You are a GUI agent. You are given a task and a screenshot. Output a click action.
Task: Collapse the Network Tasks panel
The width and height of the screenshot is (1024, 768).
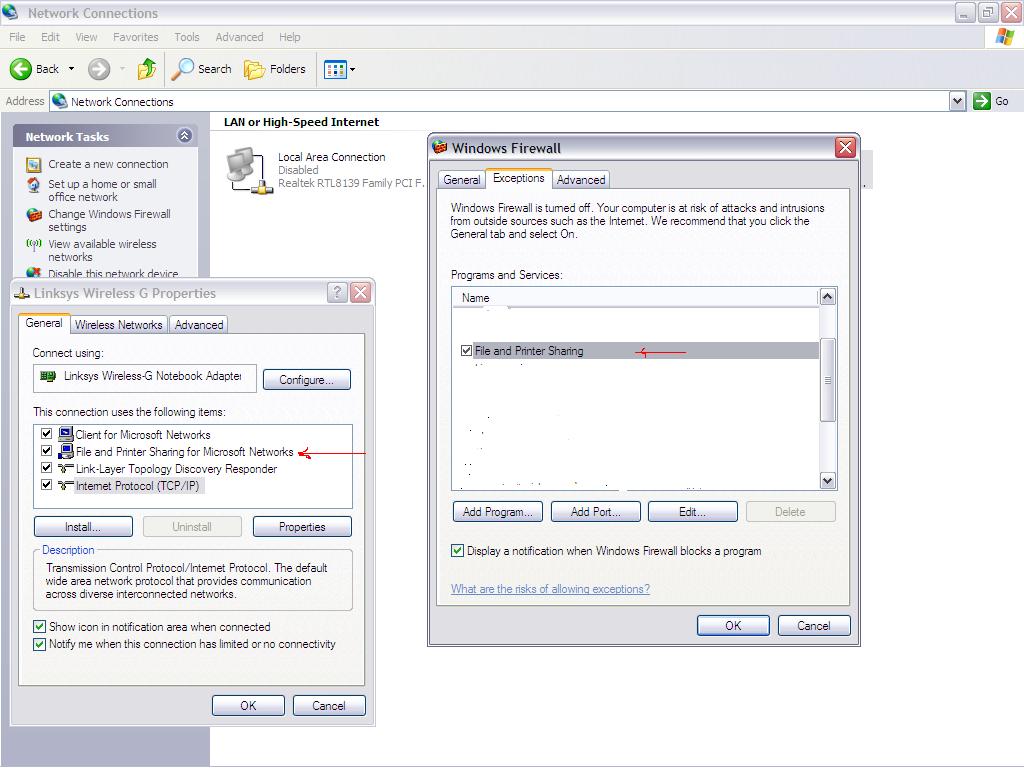tap(185, 136)
